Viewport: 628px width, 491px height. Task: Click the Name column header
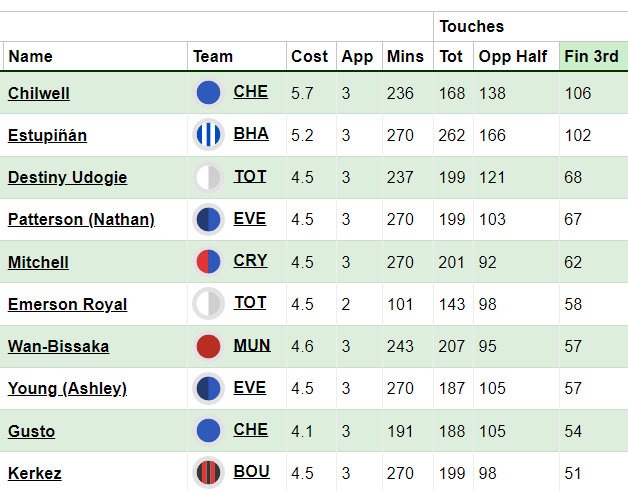[30, 56]
